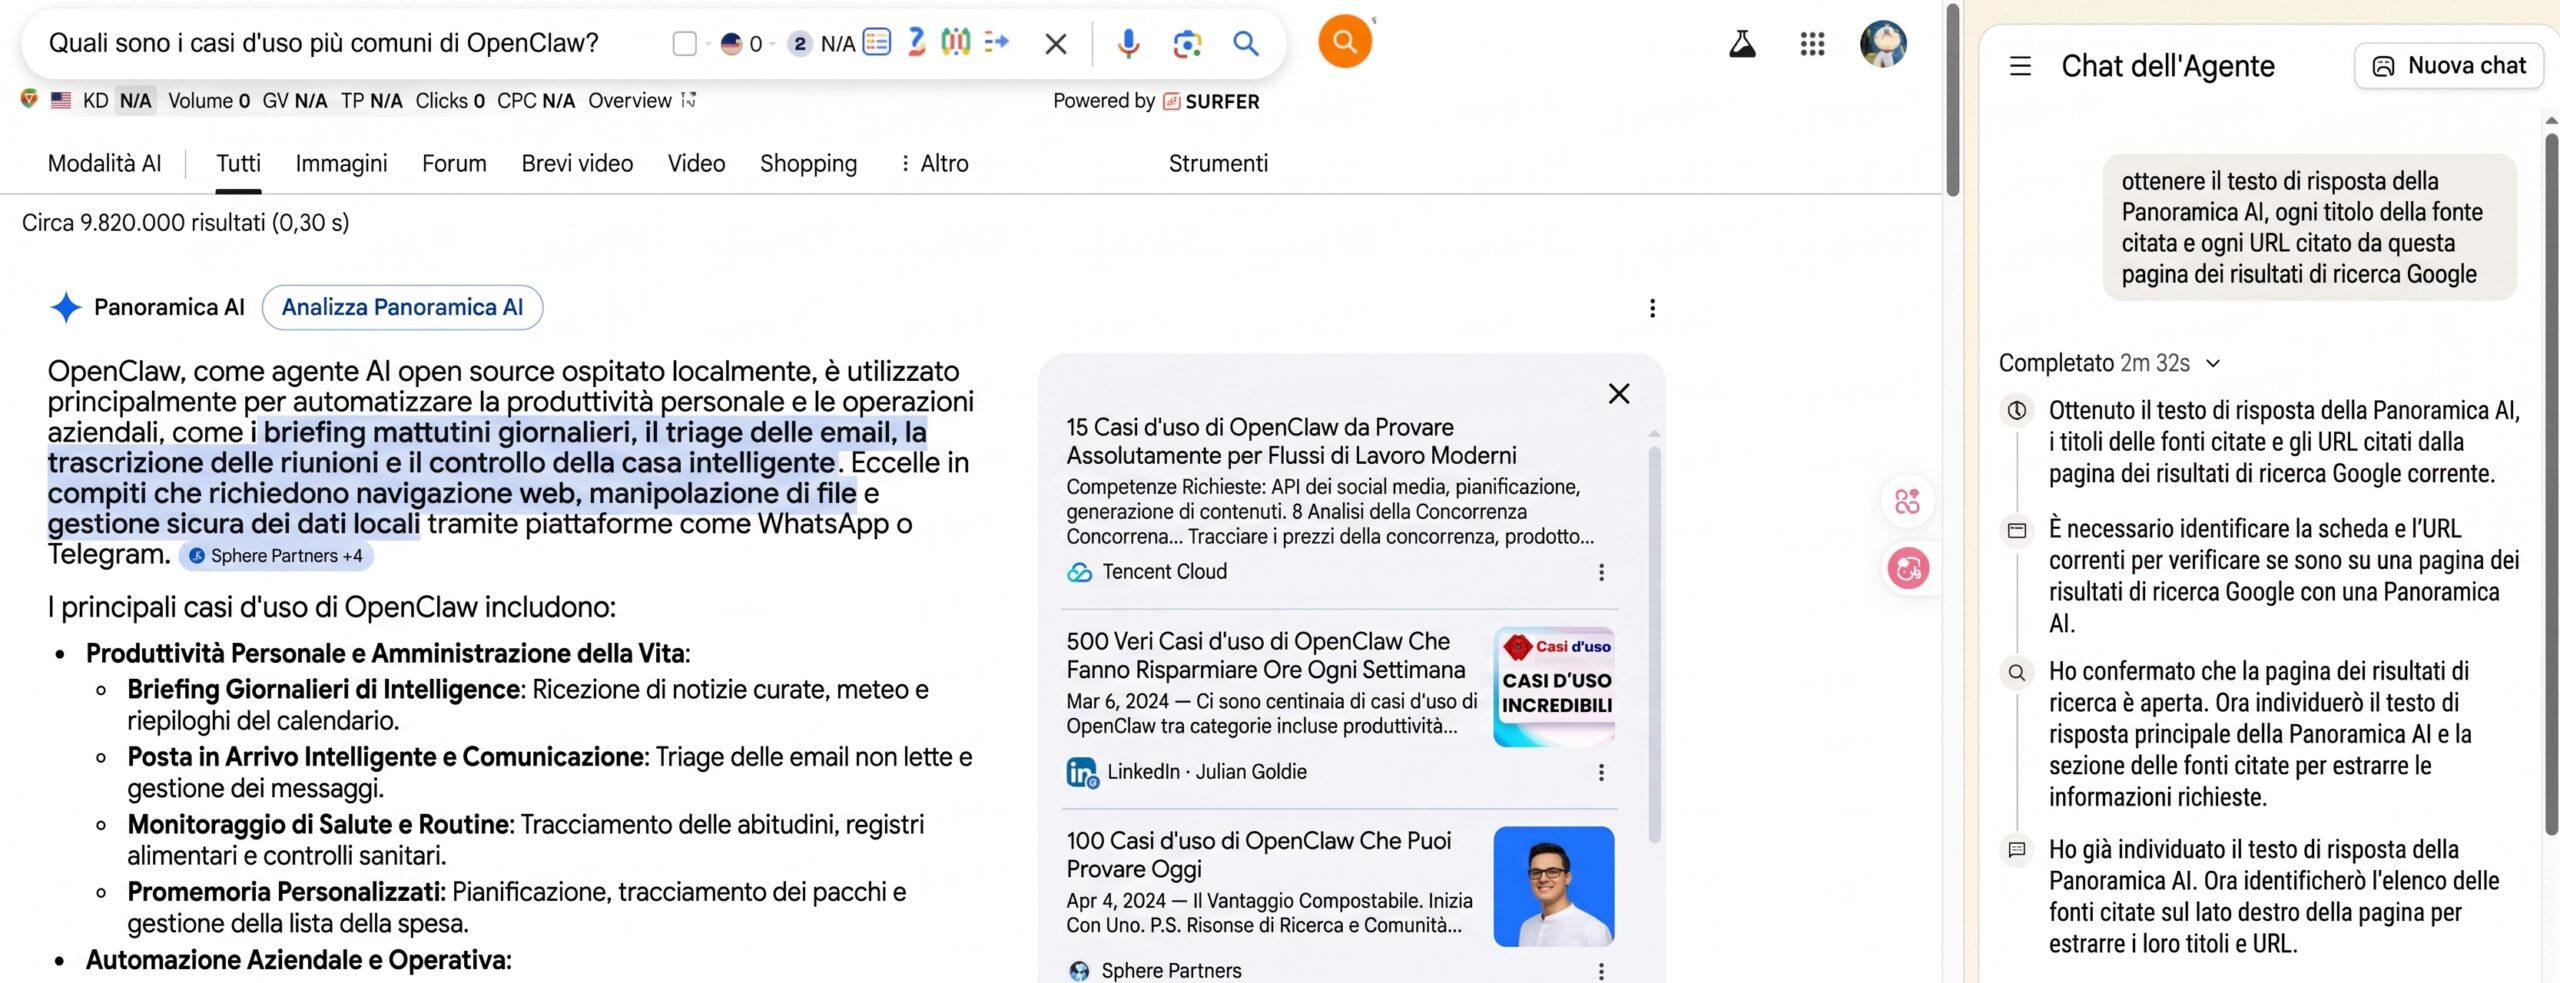Open options for LinkedIn Julian Goldie source
This screenshot has width=2560, height=983.
tap(1601, 772)
